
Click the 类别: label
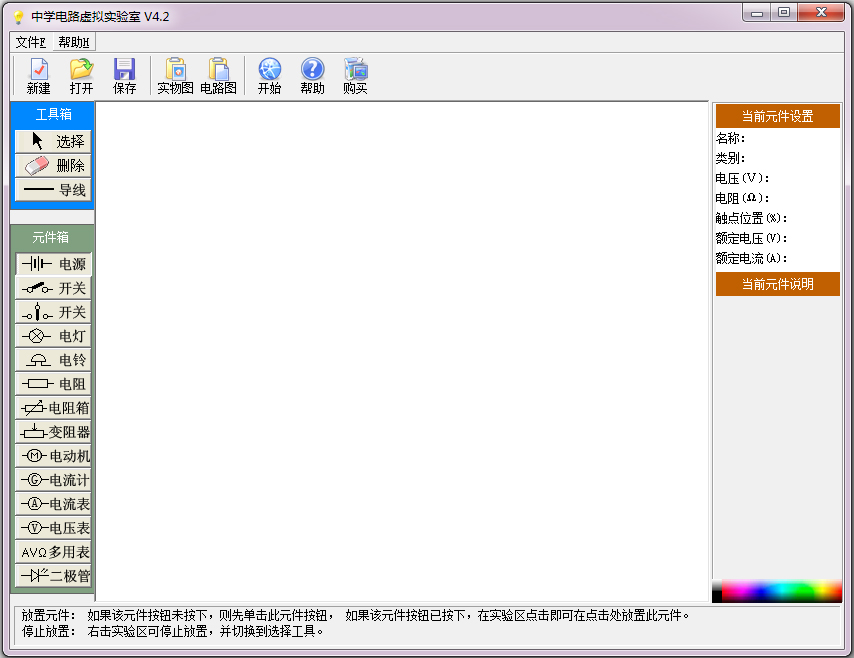pyautogui.click(x=730, y=158)
